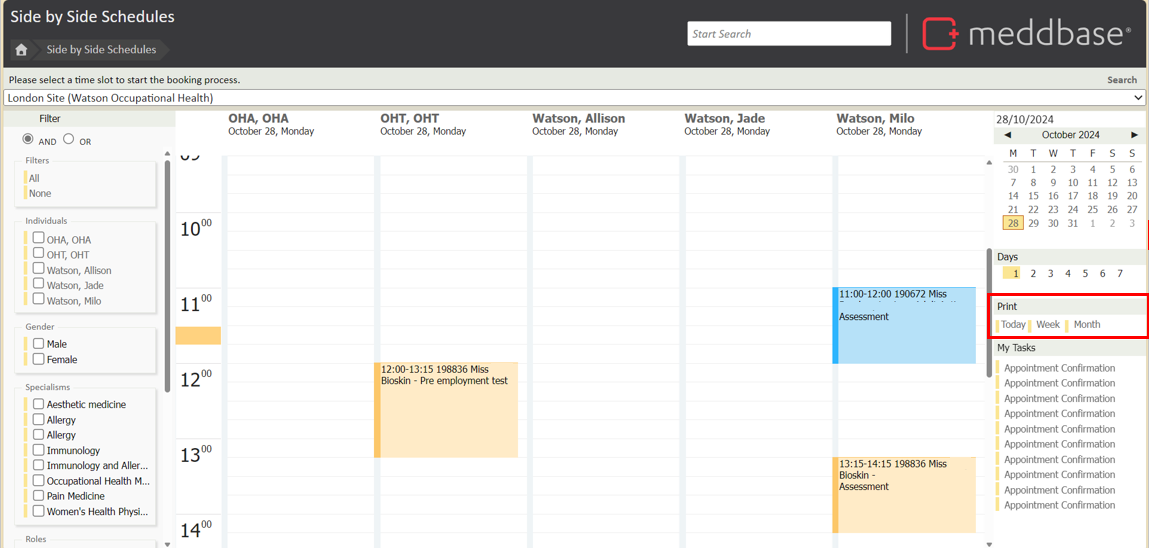
Task: Print the Week schedule
Action: tap(1048, 324)
